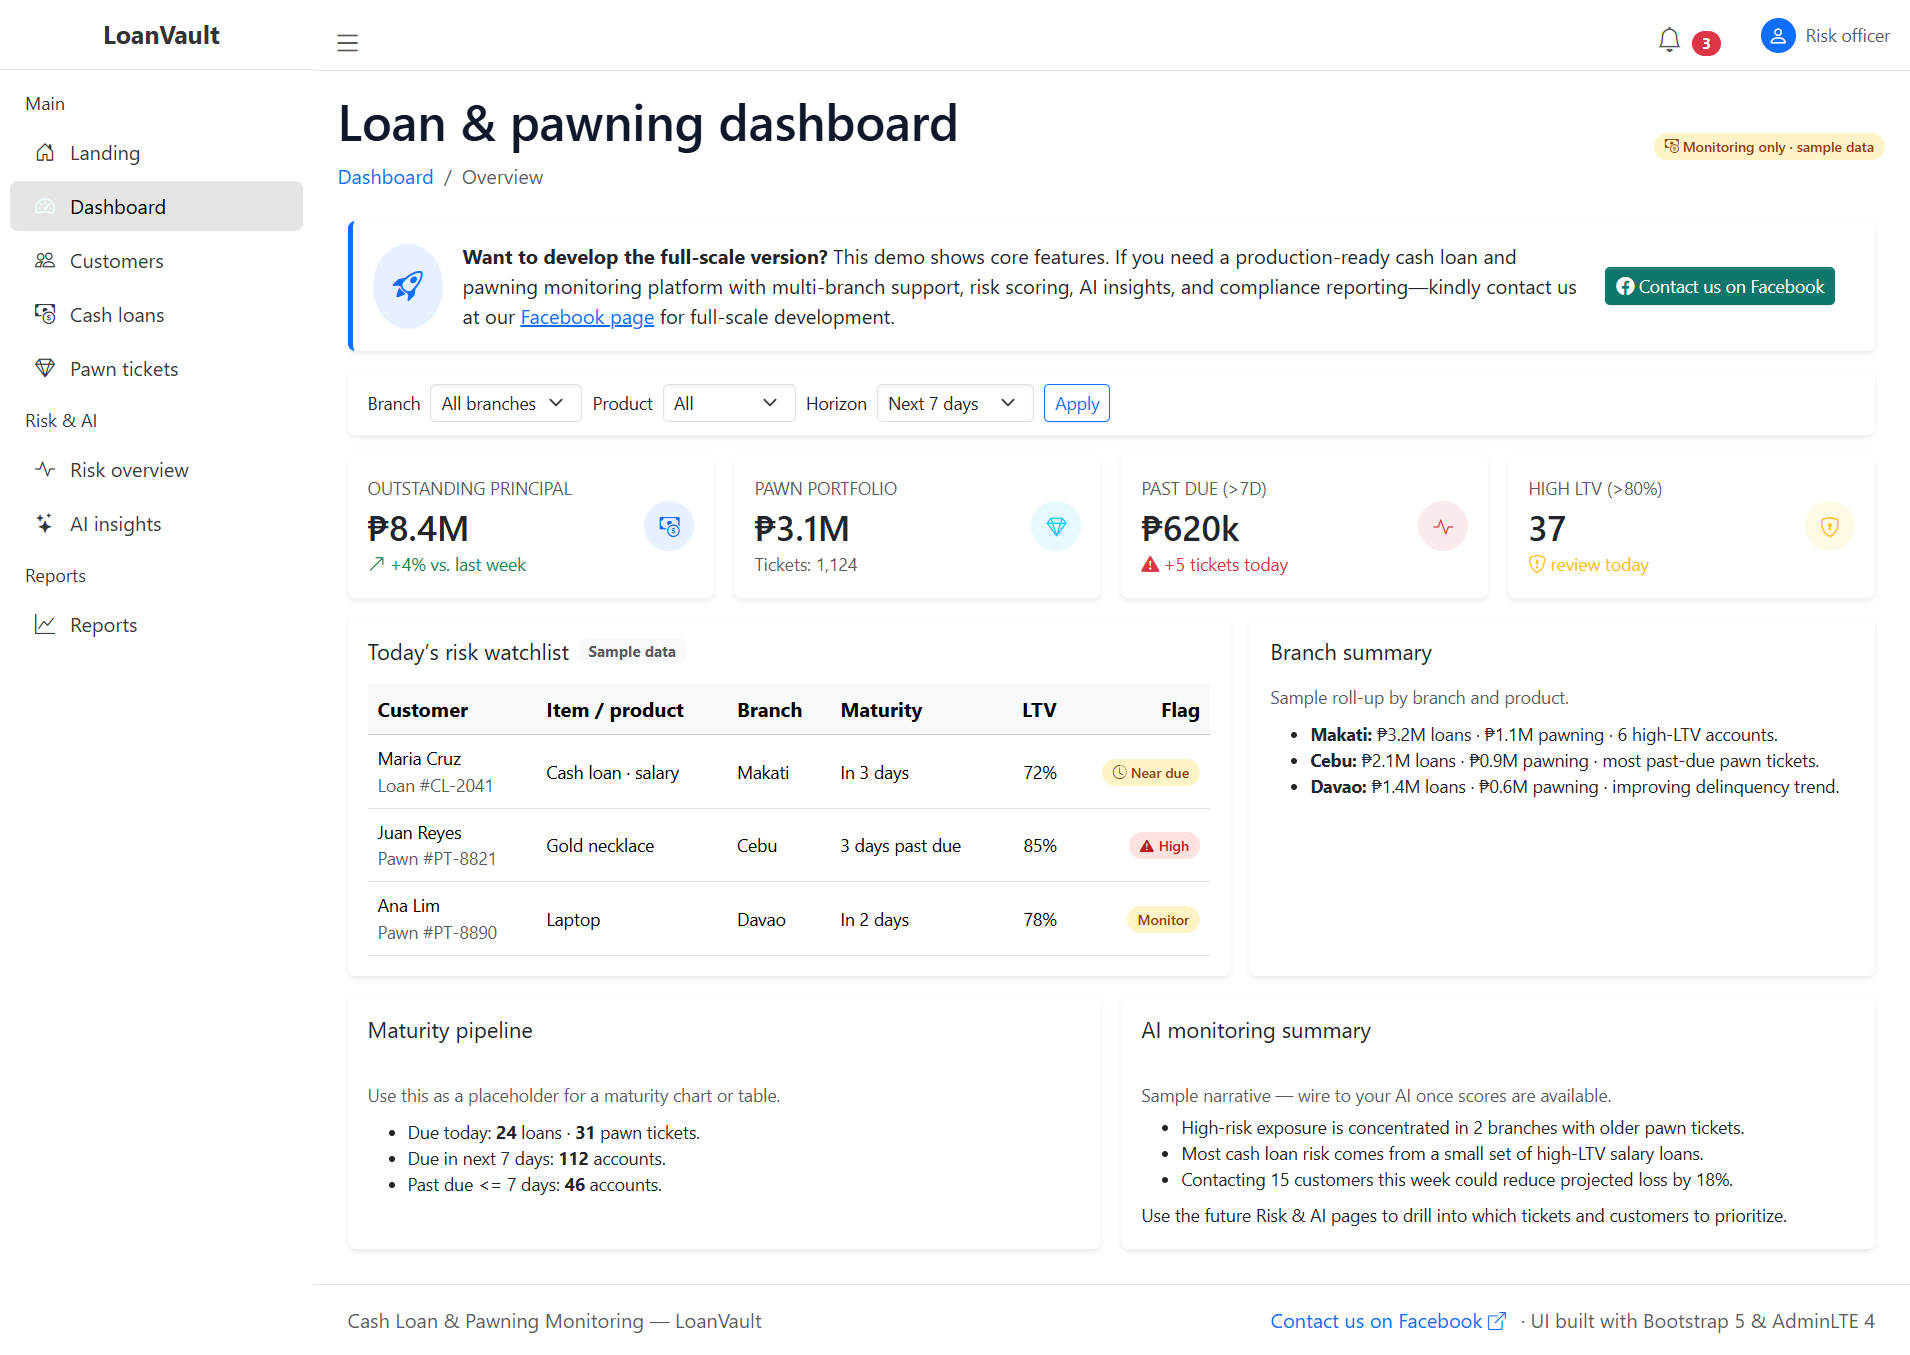
Task: Click the pulse icon on Past due card
Action: 1443,526
